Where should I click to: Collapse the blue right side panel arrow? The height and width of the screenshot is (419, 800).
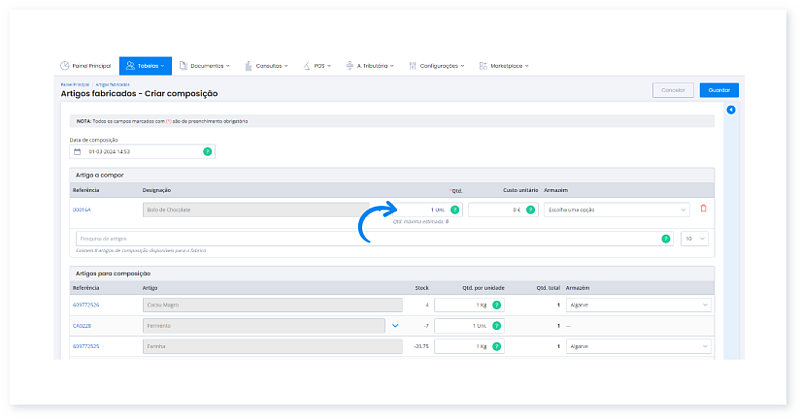(x=731, y=110)
